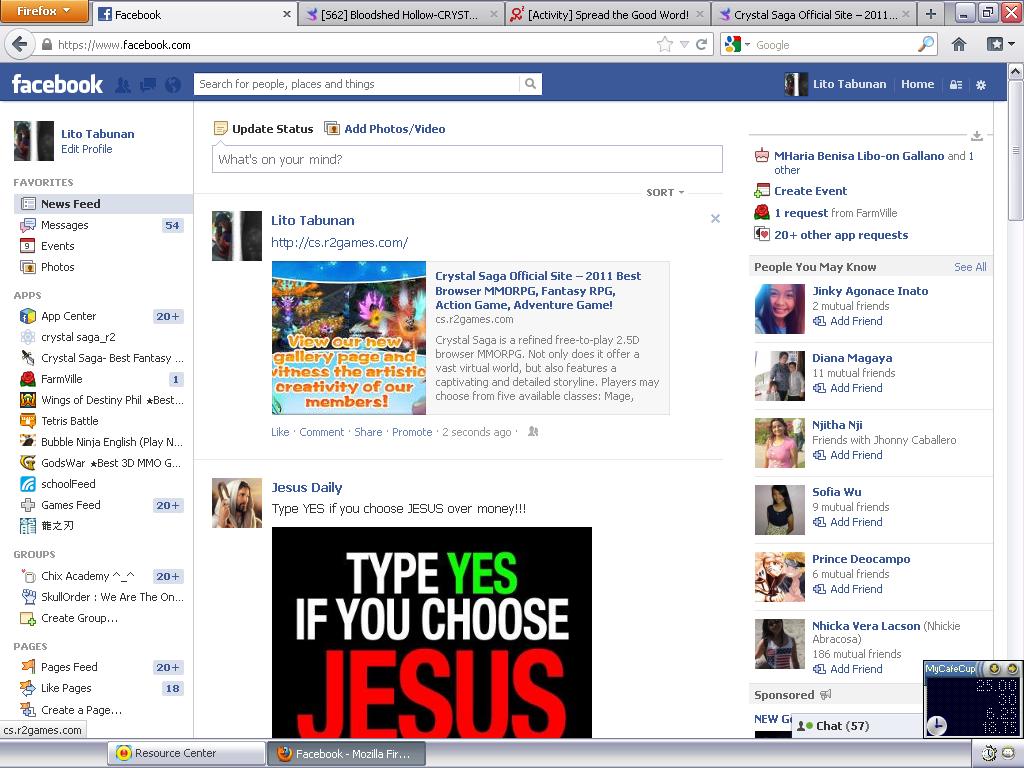Open the notifications globe icon
The height and width of the screenshot is (768, 1024).
[173, 85]
